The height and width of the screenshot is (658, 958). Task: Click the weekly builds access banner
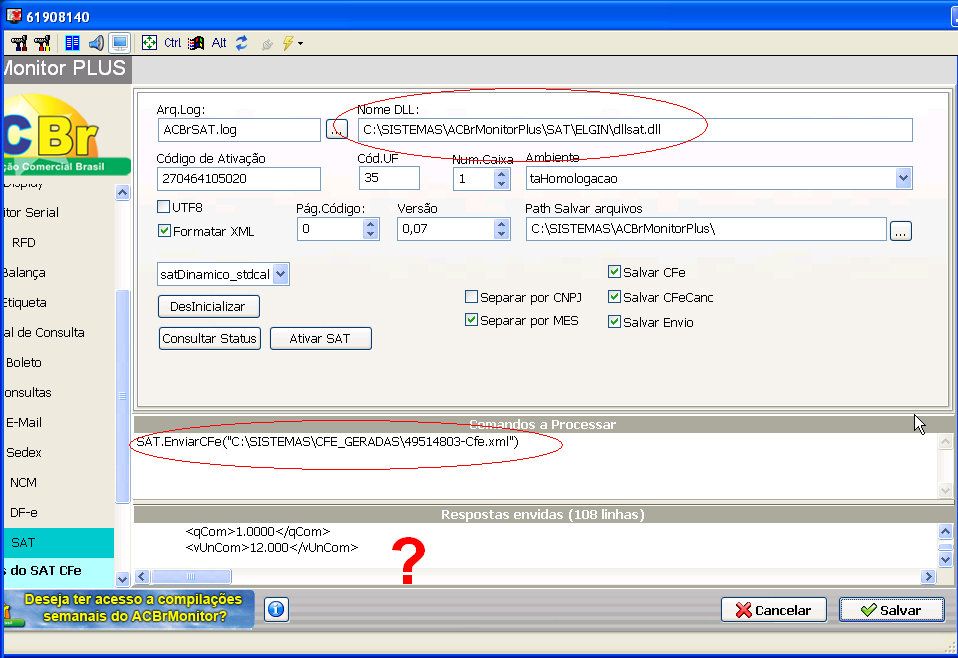click(x=129, y=608)
